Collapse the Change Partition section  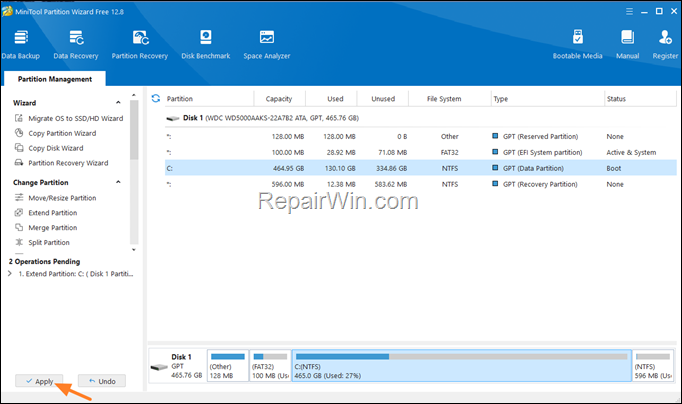click(118, 182)
